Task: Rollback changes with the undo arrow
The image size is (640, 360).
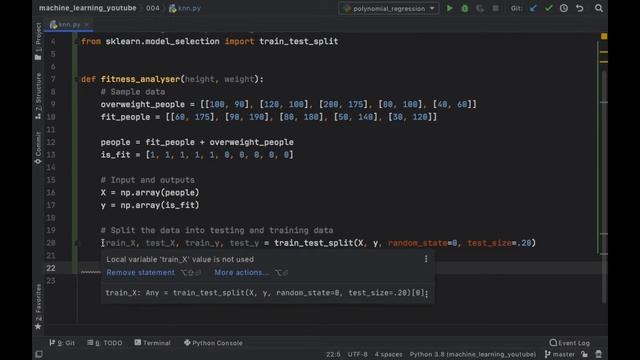Action: pyautogui.click(x=580, y=8)
